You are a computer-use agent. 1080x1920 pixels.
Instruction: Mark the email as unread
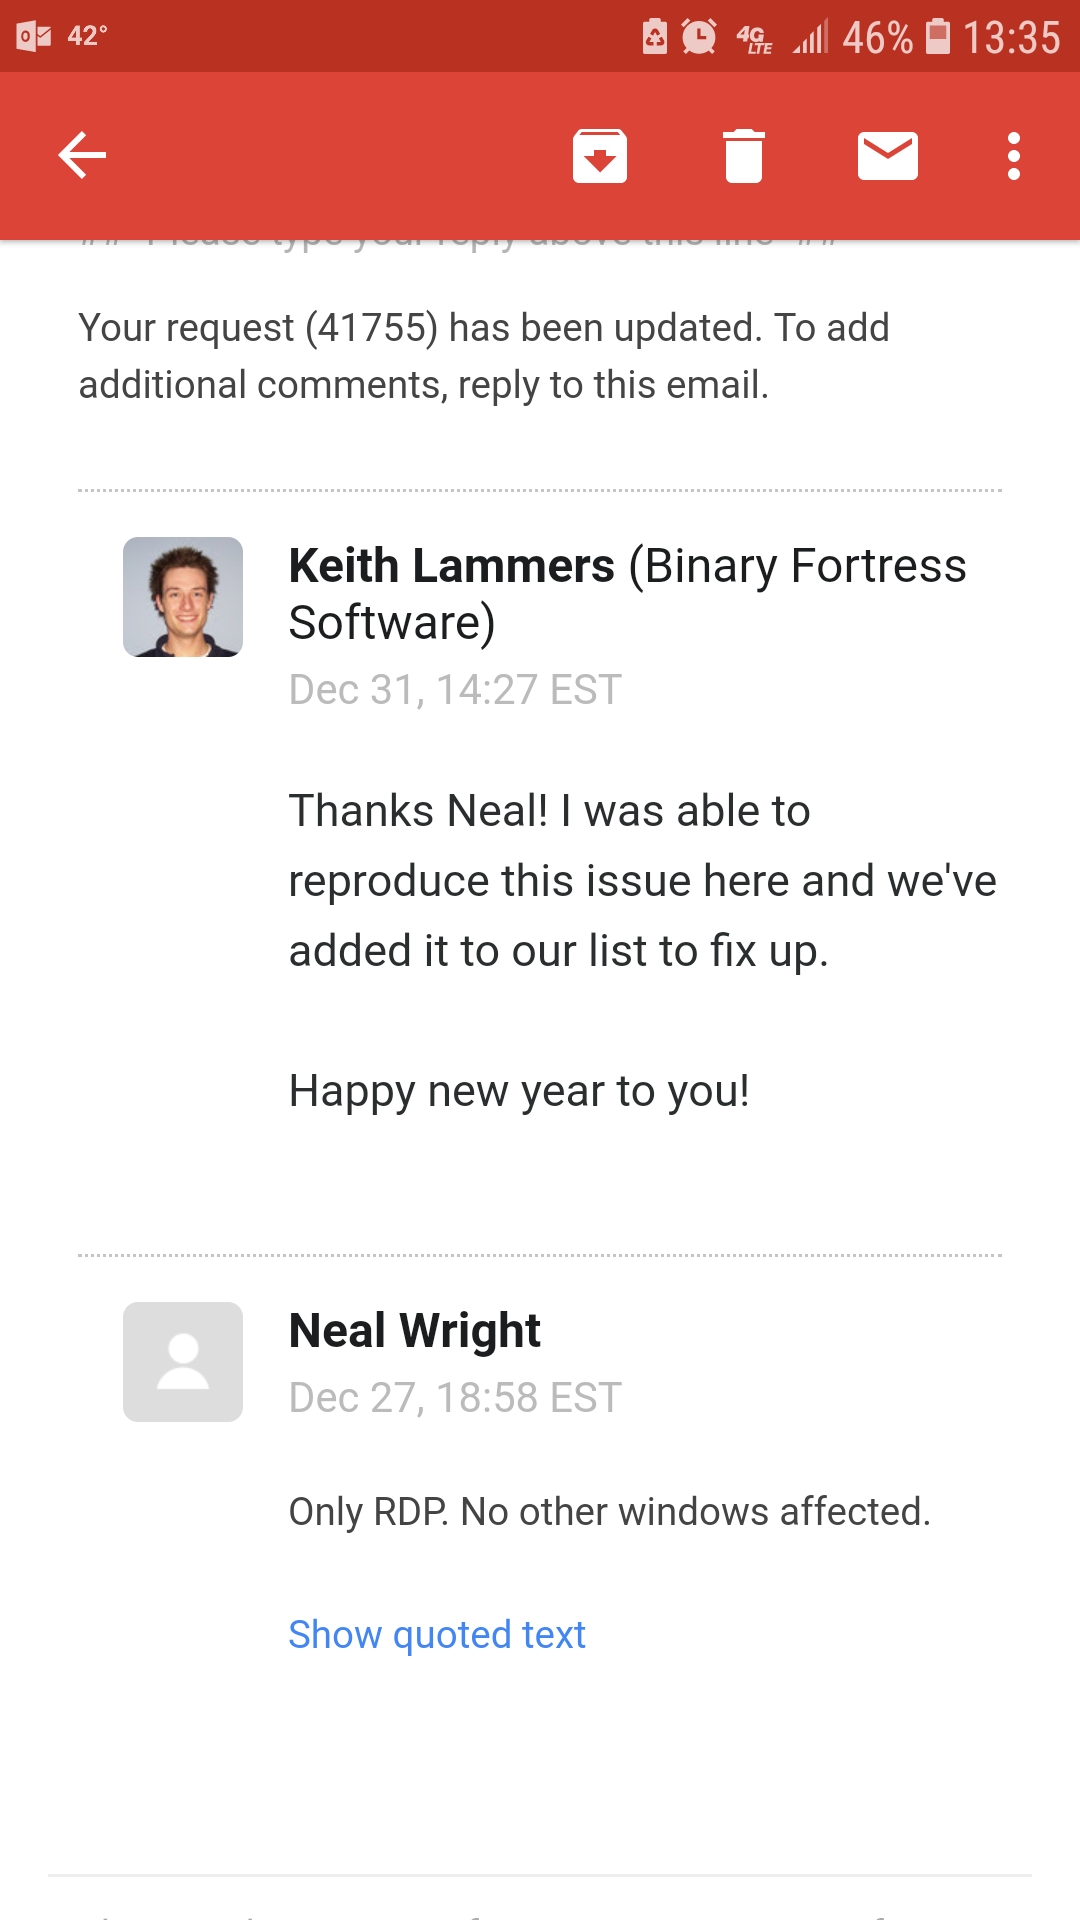(x=888, y=156)
